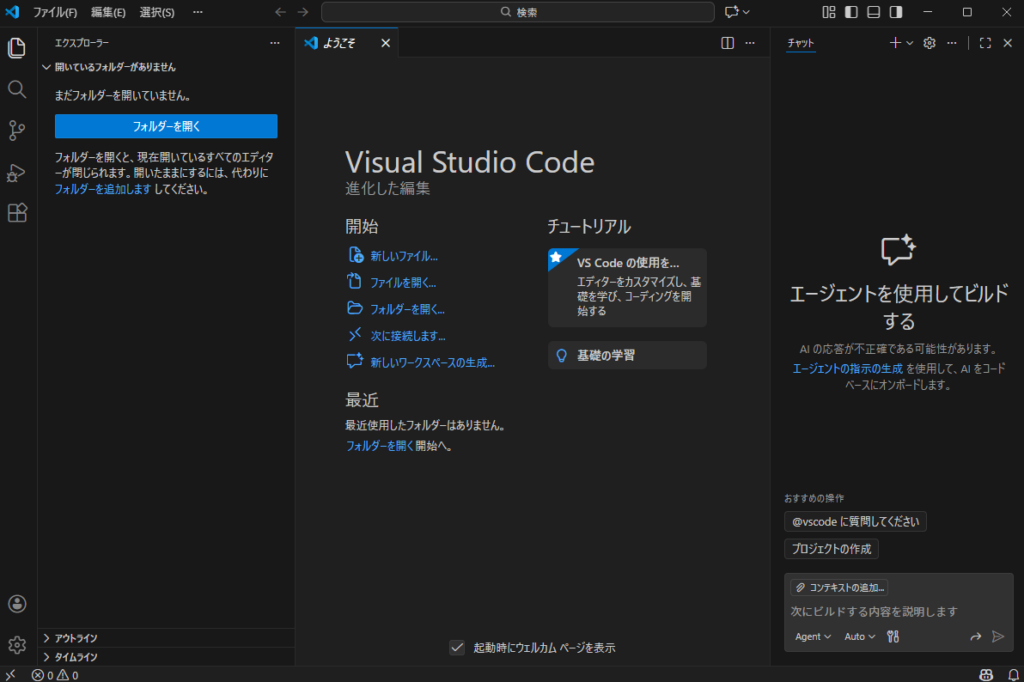The height and width of the screenshot is (682, 1024).
Task: Uncheck 起動時にウェルカム ページを表示 checkbox
Action: click(x=457, y=647)
